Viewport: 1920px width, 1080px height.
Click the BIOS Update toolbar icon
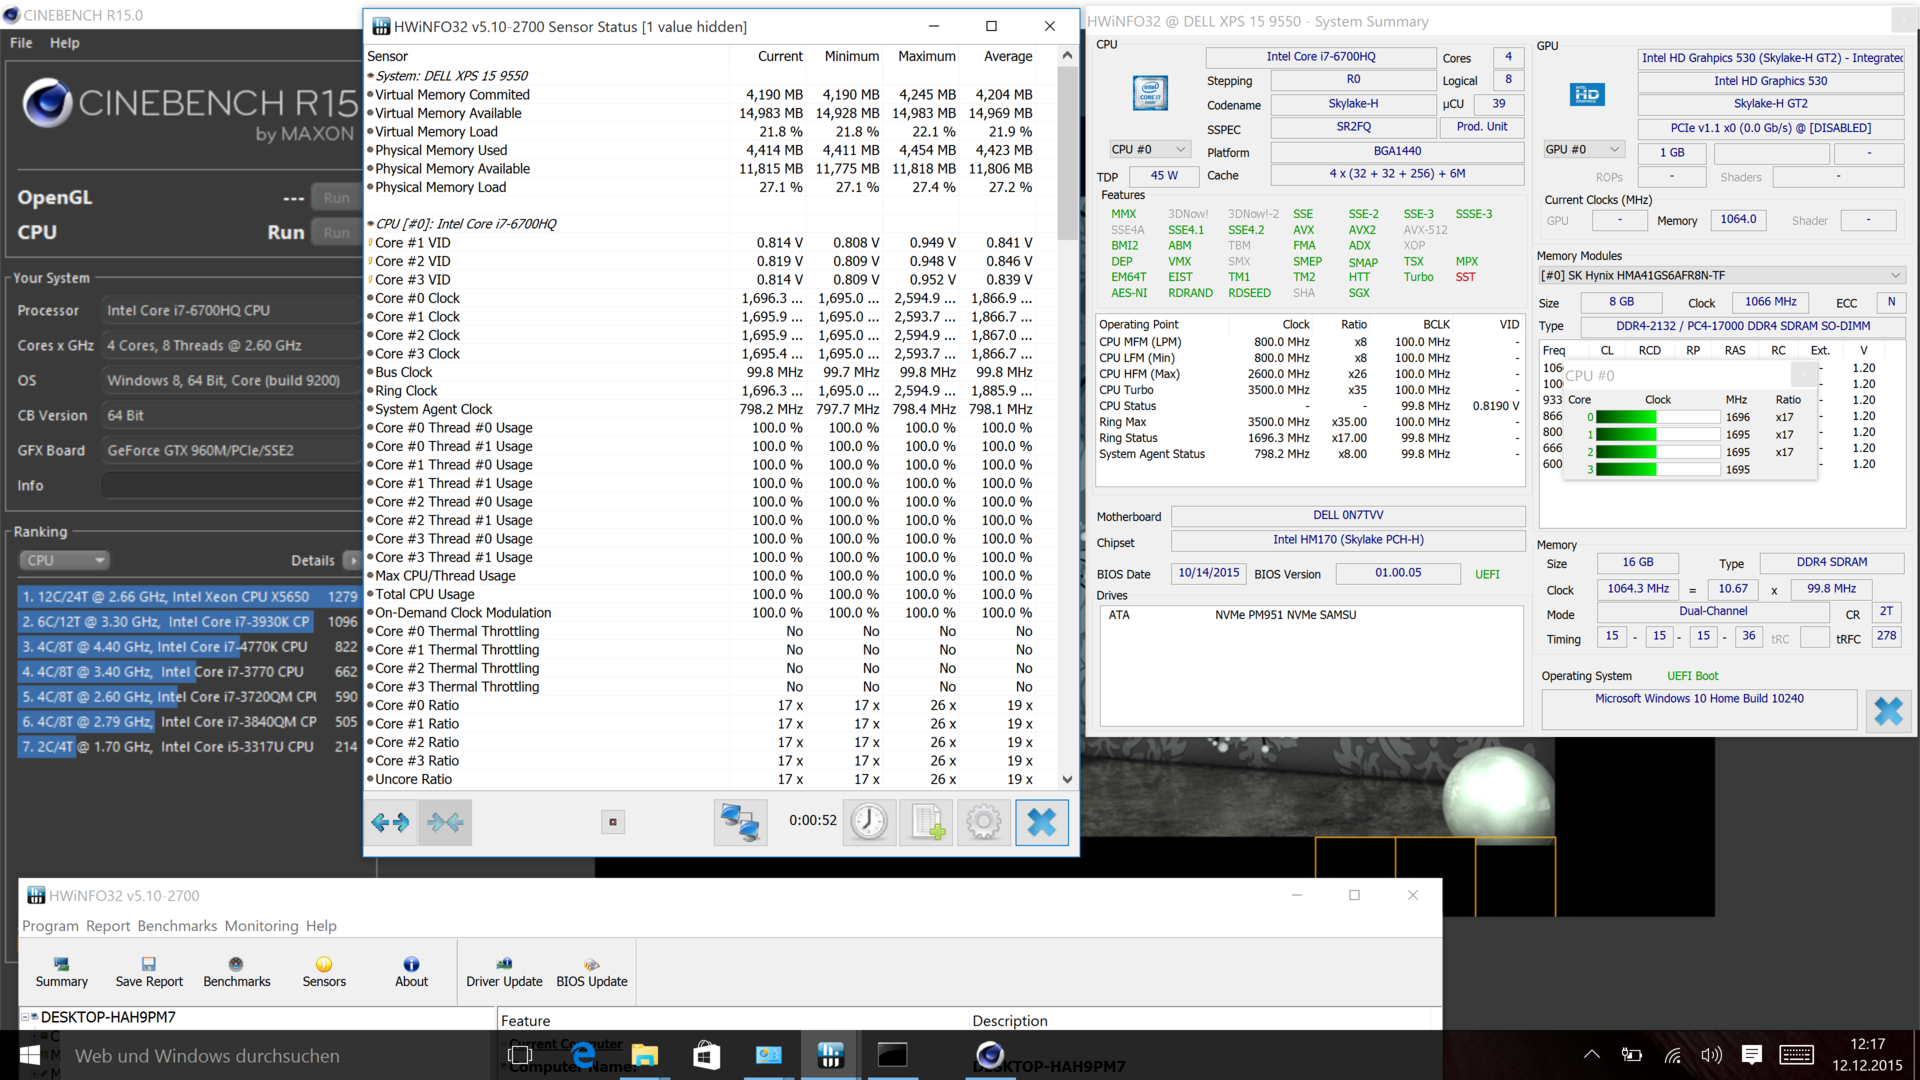[591, 971]
